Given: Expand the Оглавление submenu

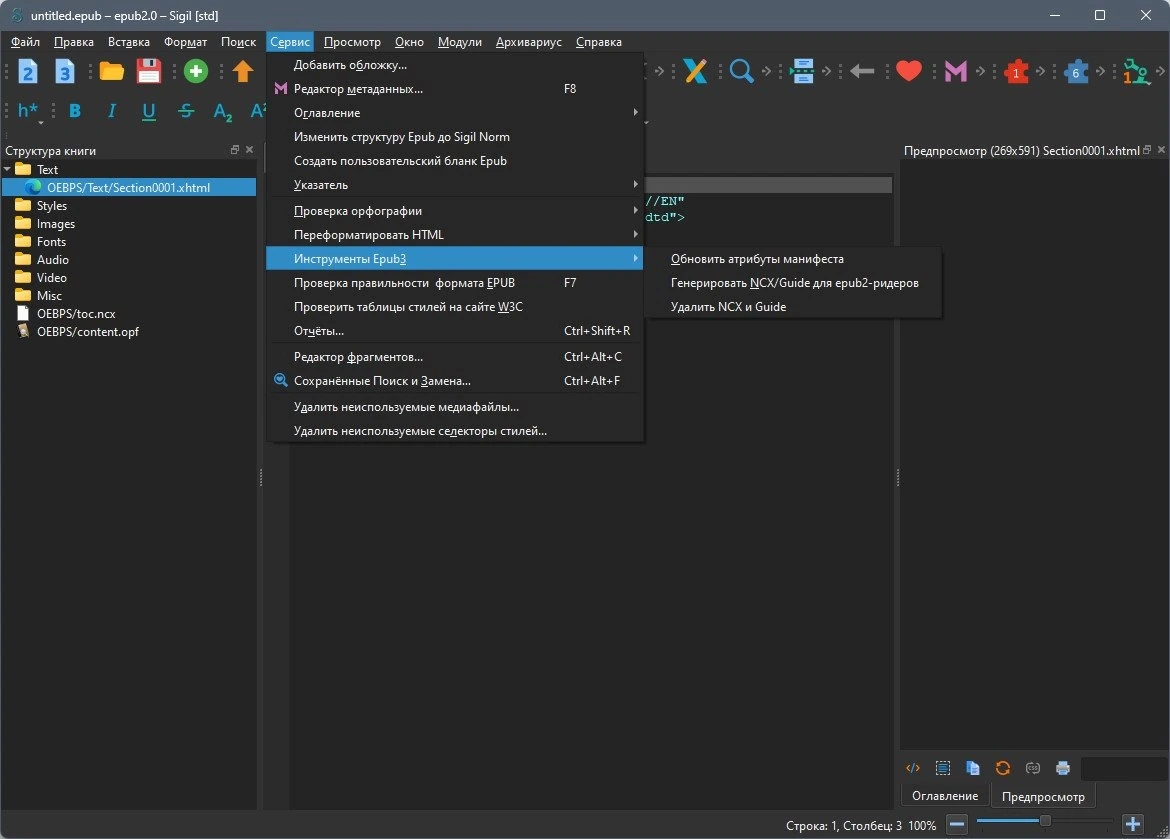Looking at the screenshot, I should pos(455,113).
